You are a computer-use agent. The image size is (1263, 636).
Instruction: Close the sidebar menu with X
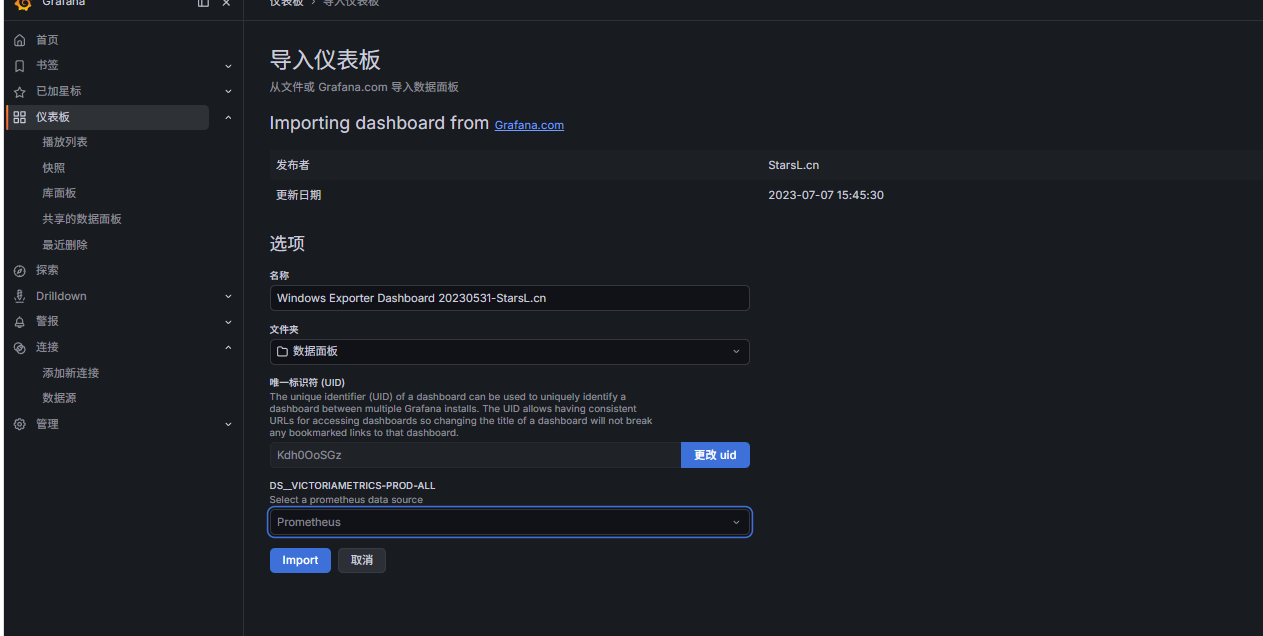pos(225,3)
